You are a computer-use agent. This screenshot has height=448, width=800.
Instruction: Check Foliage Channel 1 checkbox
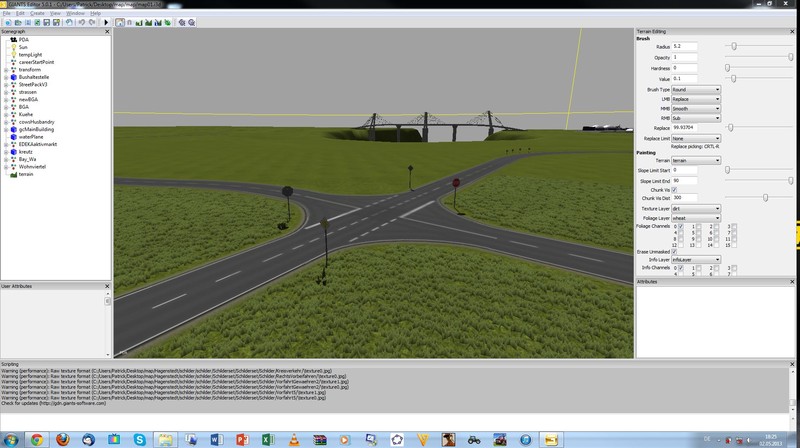pyautogui.click(x=698, y=226)
